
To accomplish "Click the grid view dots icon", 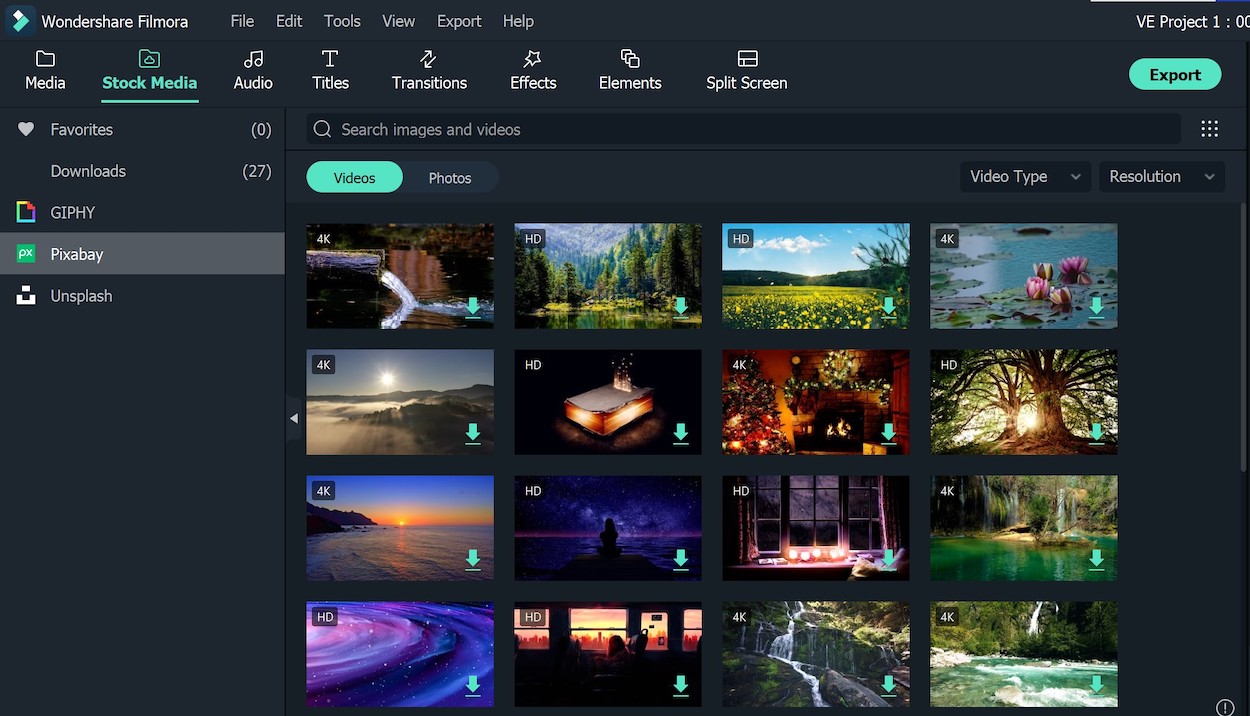I will [x=1209, y=129].
